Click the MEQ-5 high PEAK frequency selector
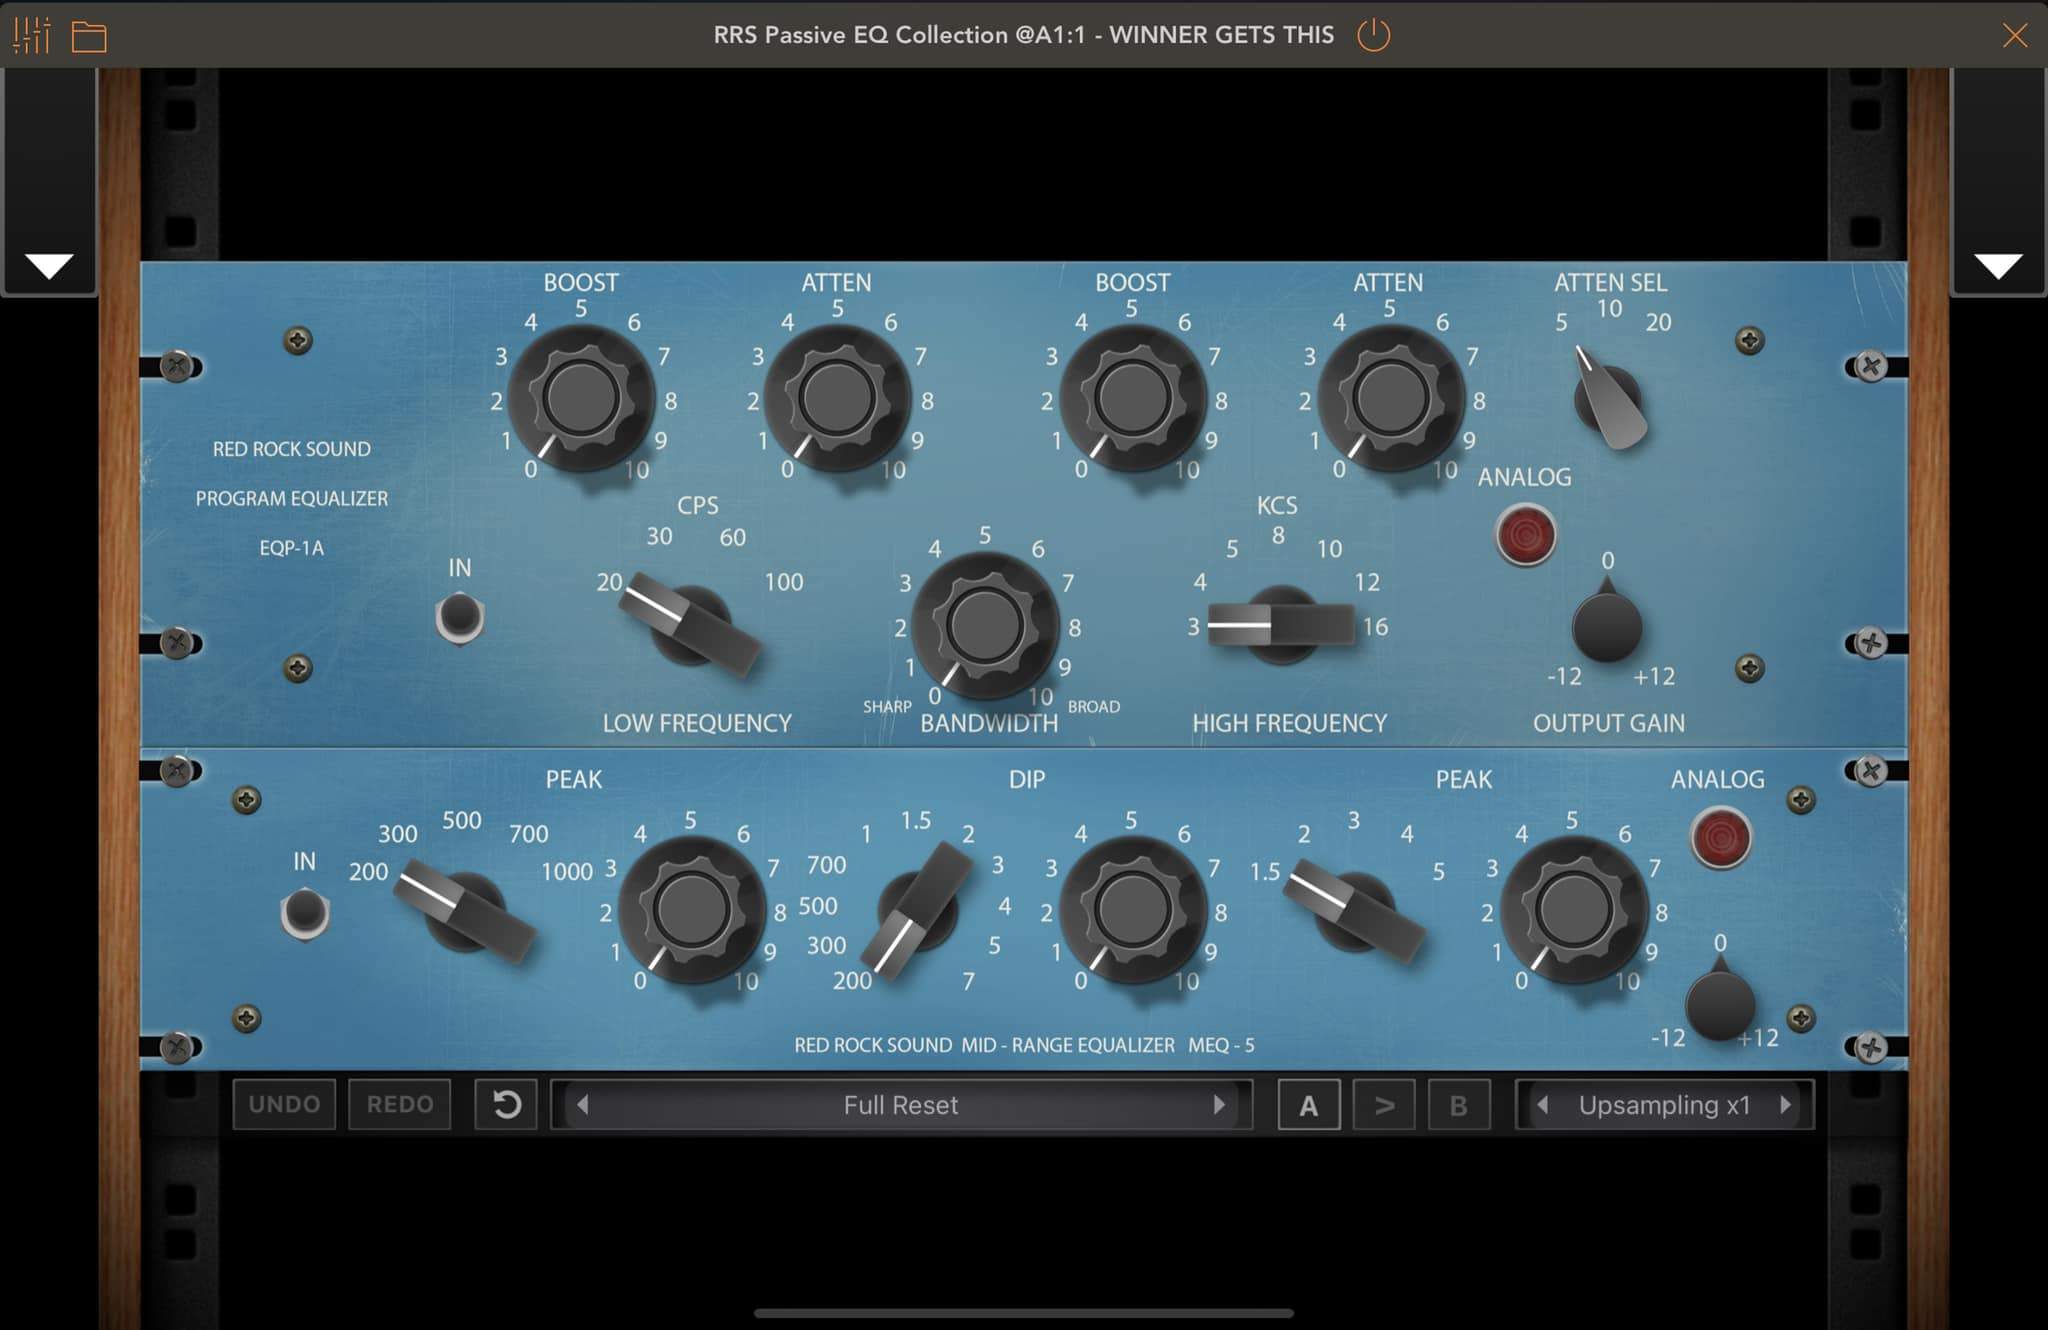The height and width of the screenshot is (1330, 2048). pos(1355,911)
